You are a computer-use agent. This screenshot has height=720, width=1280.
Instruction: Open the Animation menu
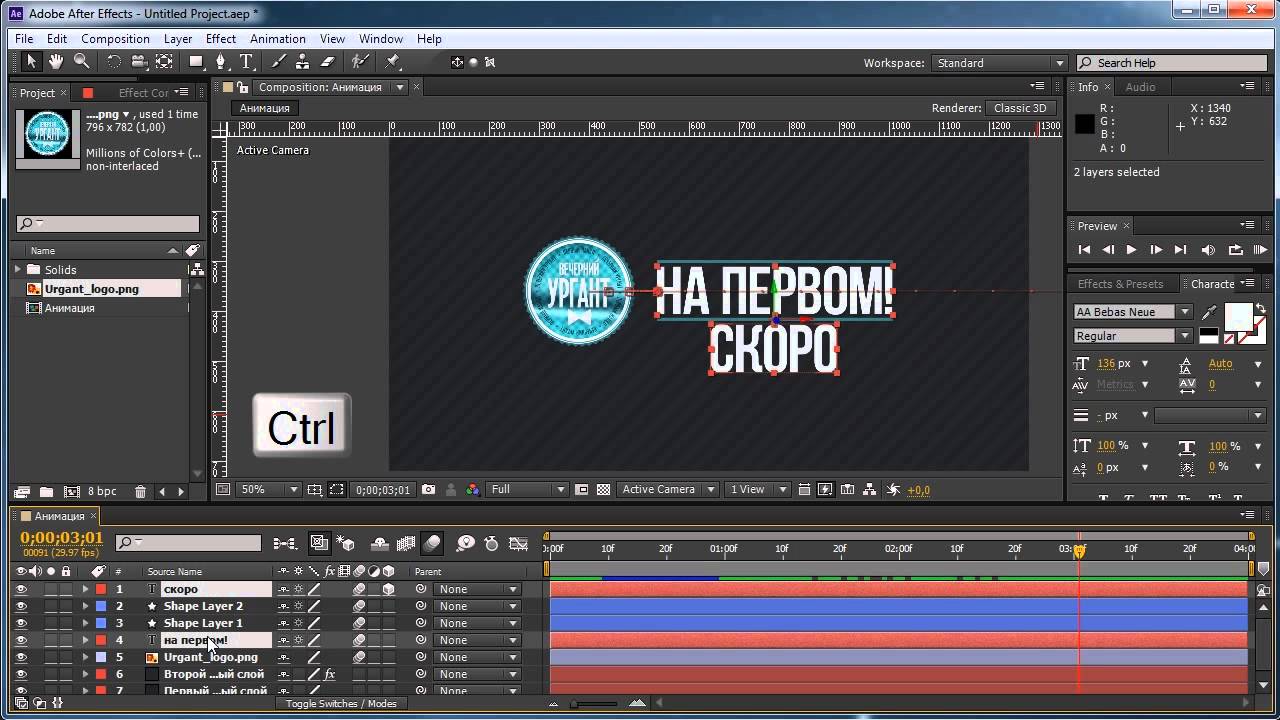click(x=278, y=39)
